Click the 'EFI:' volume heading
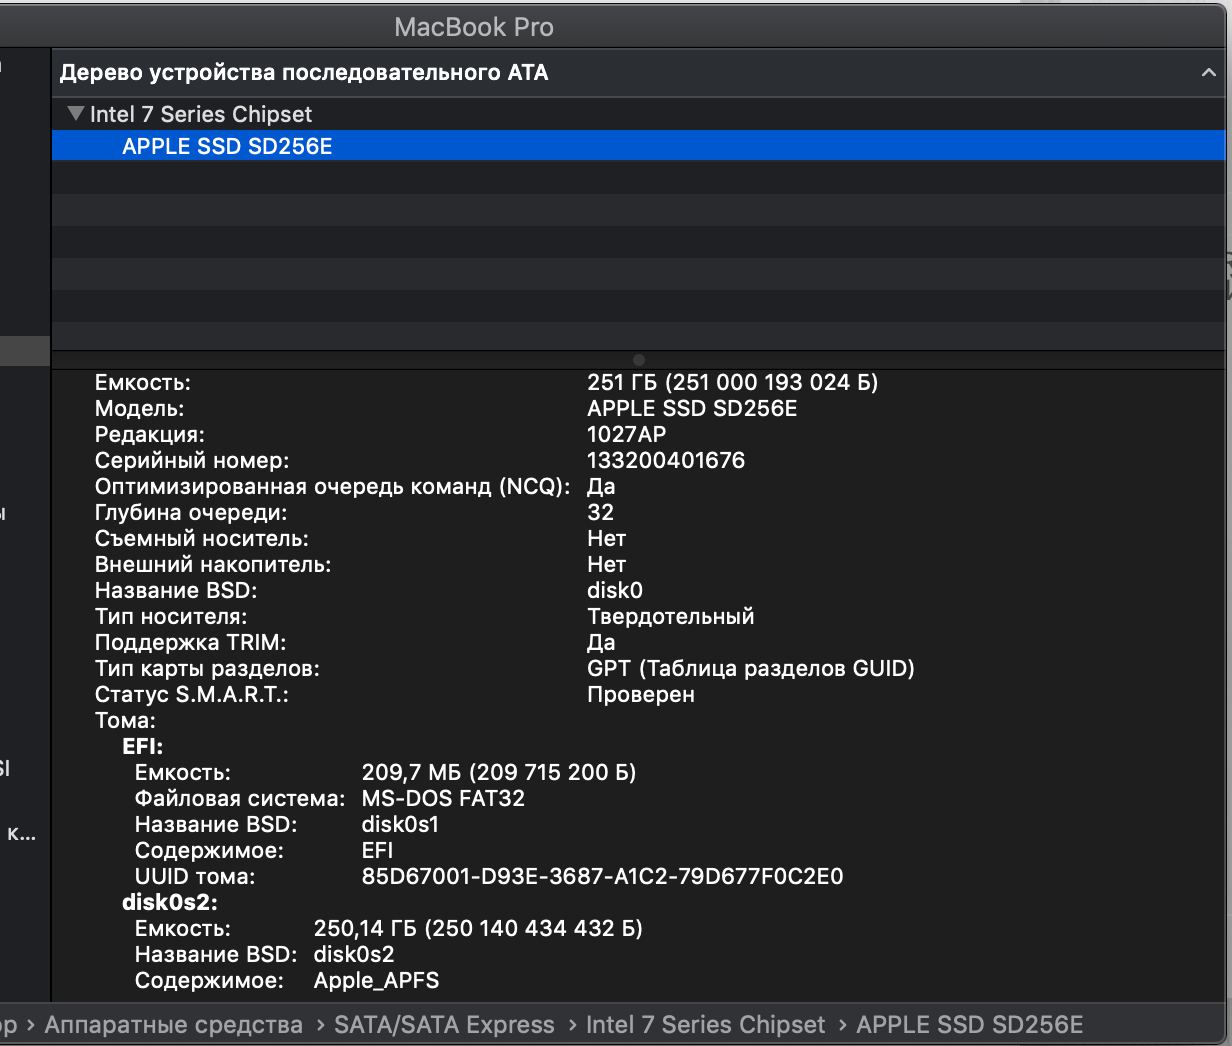The height and width of the screenshot is (1046, 1232). [142, 747]
